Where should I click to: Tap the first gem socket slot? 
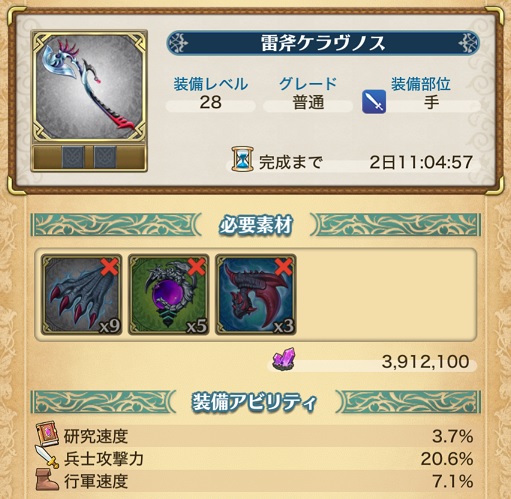pos(73,157)
